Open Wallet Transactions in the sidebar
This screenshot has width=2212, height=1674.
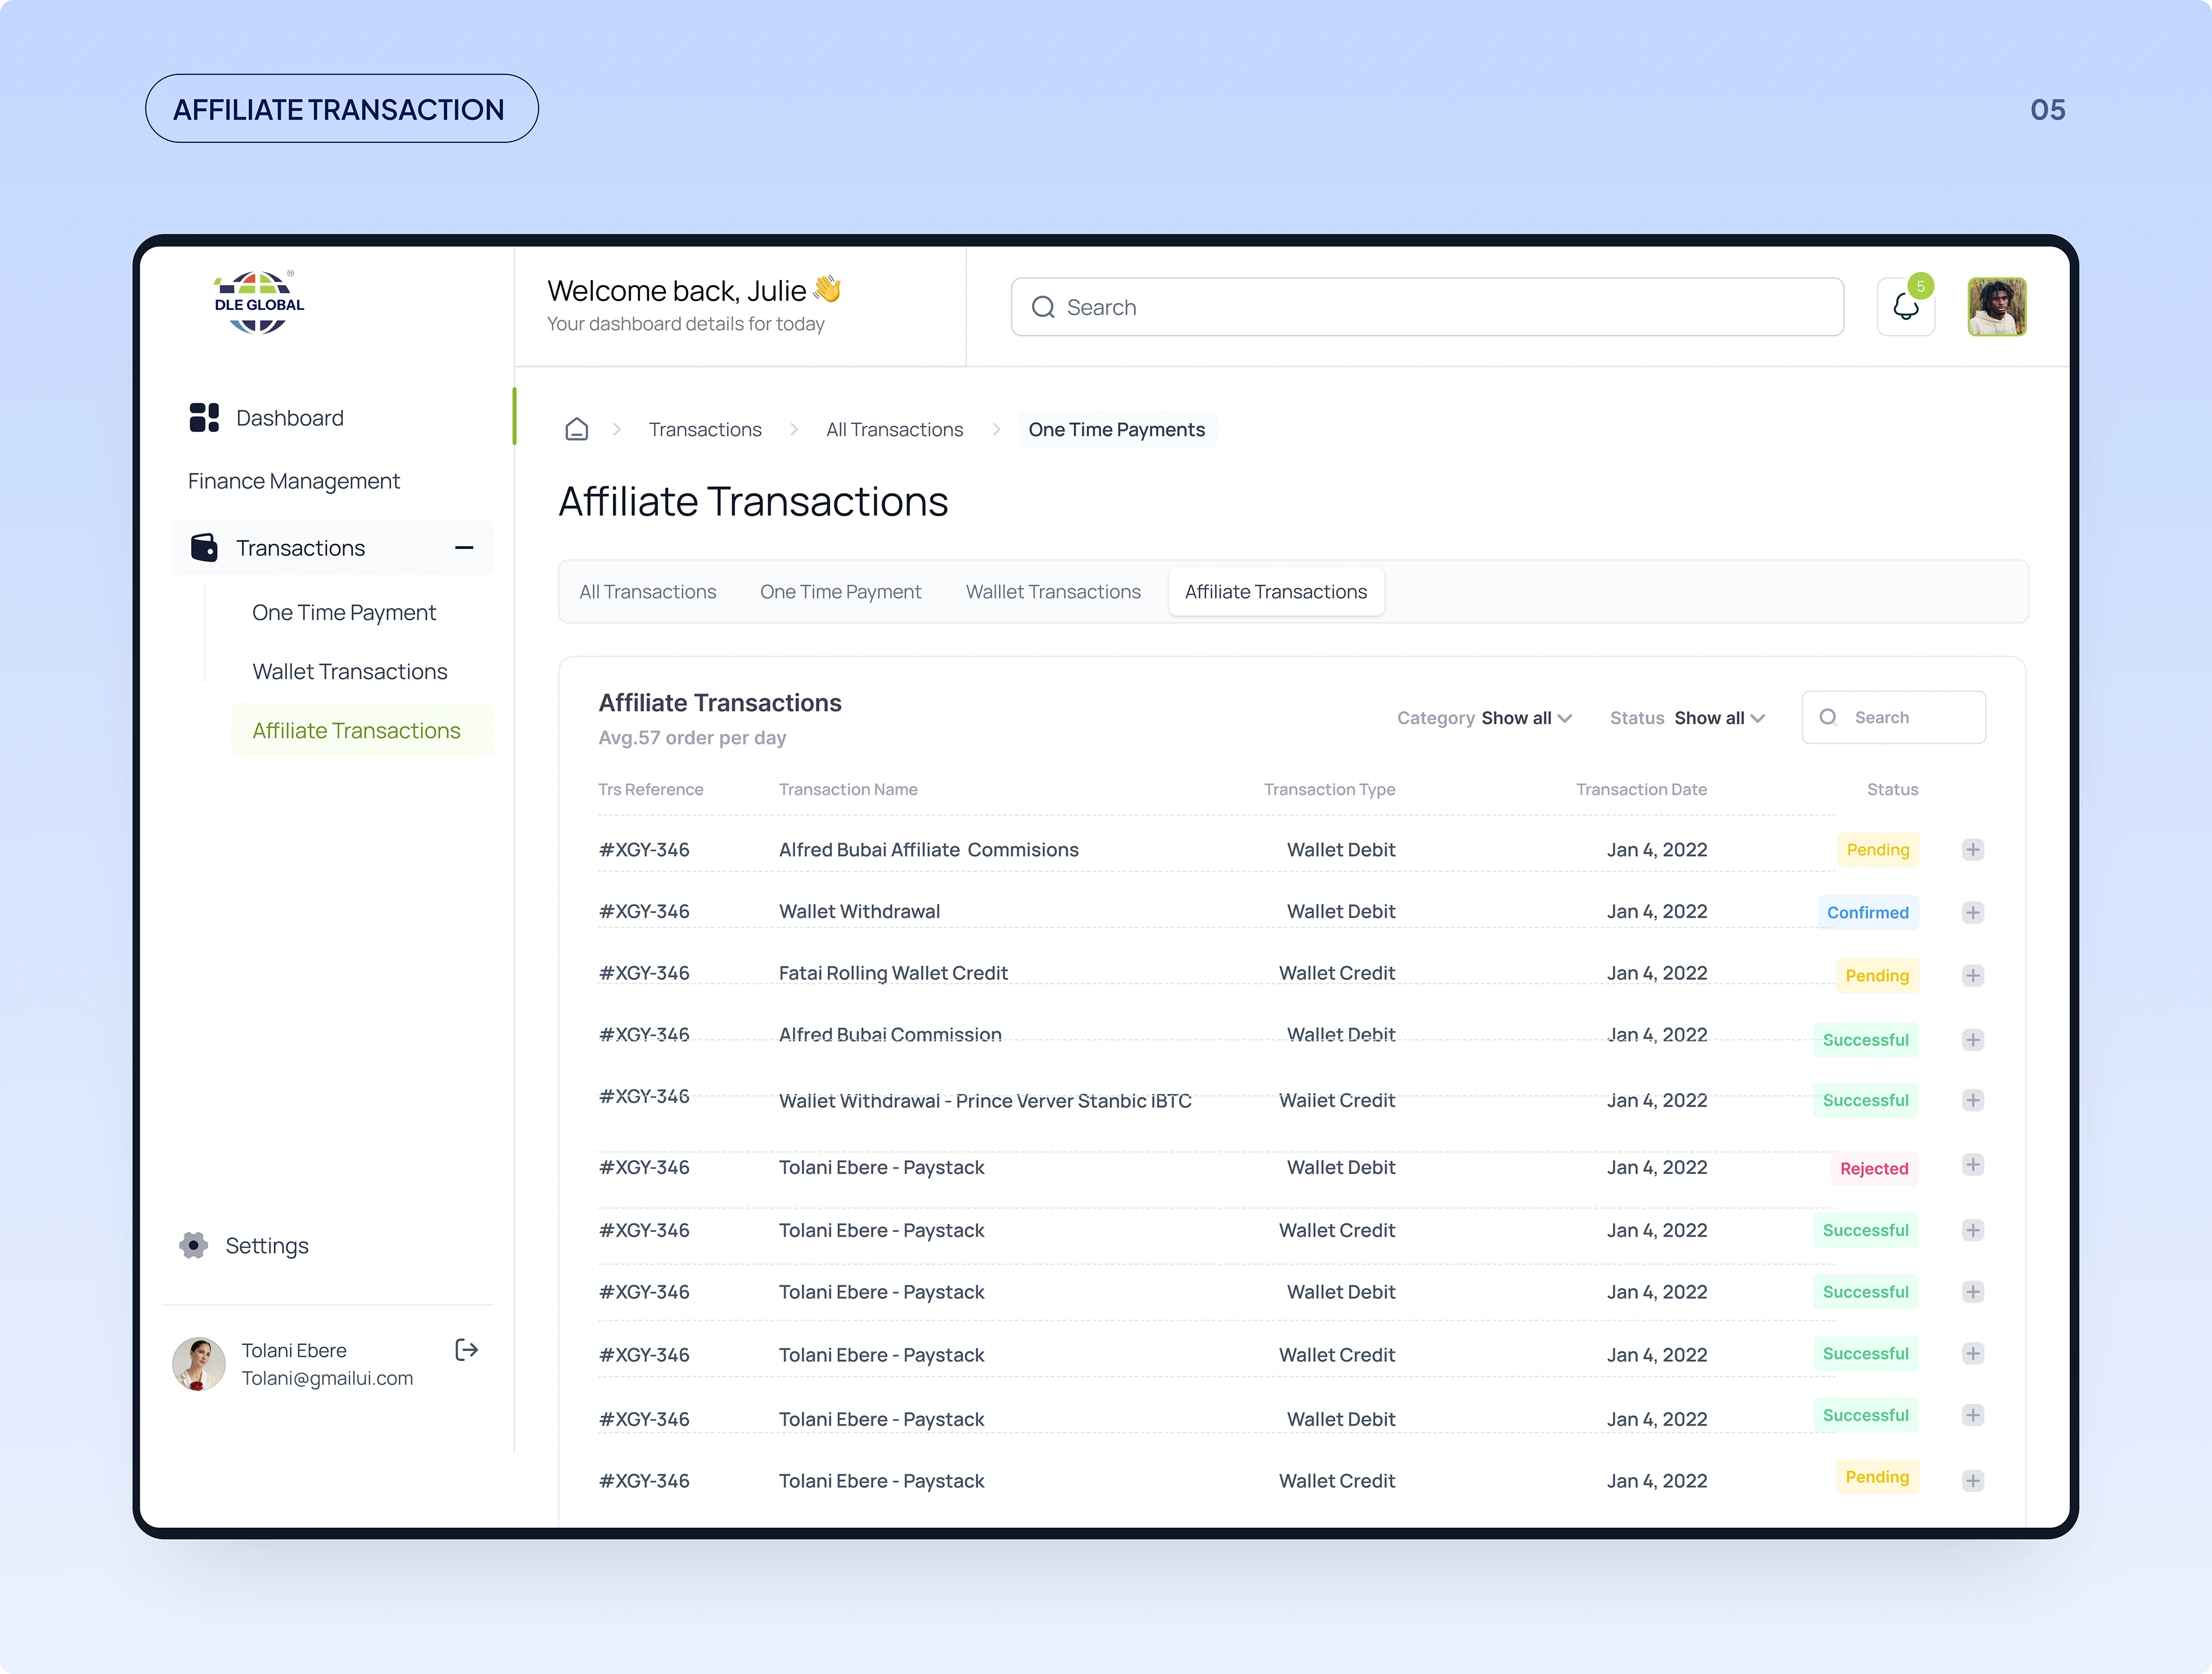pyautogui.click(x=349, y=672)
